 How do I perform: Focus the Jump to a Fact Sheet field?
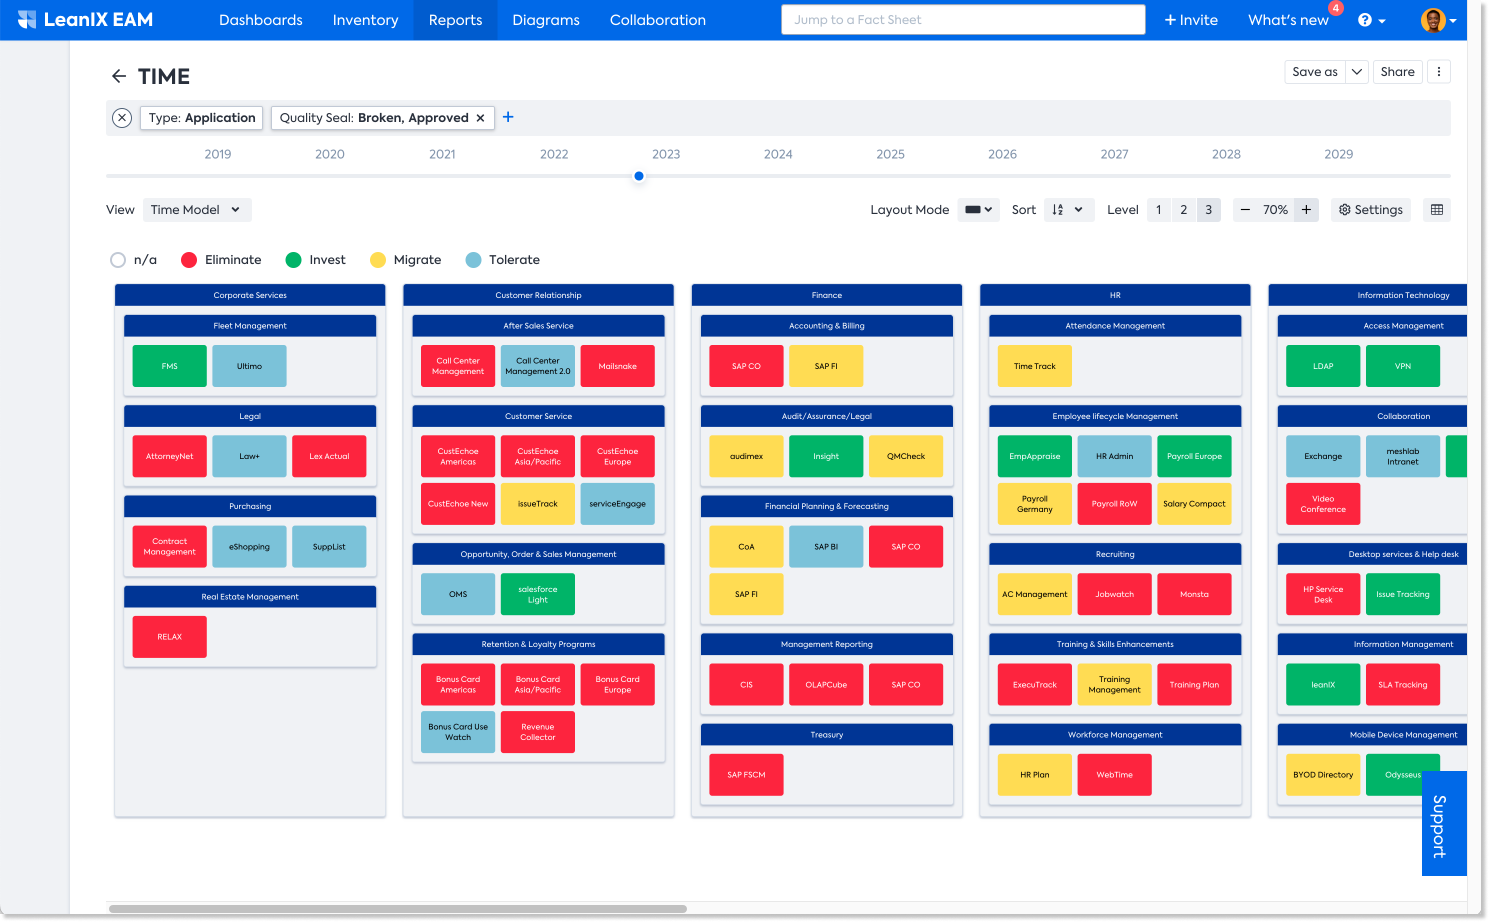[963, 20]
